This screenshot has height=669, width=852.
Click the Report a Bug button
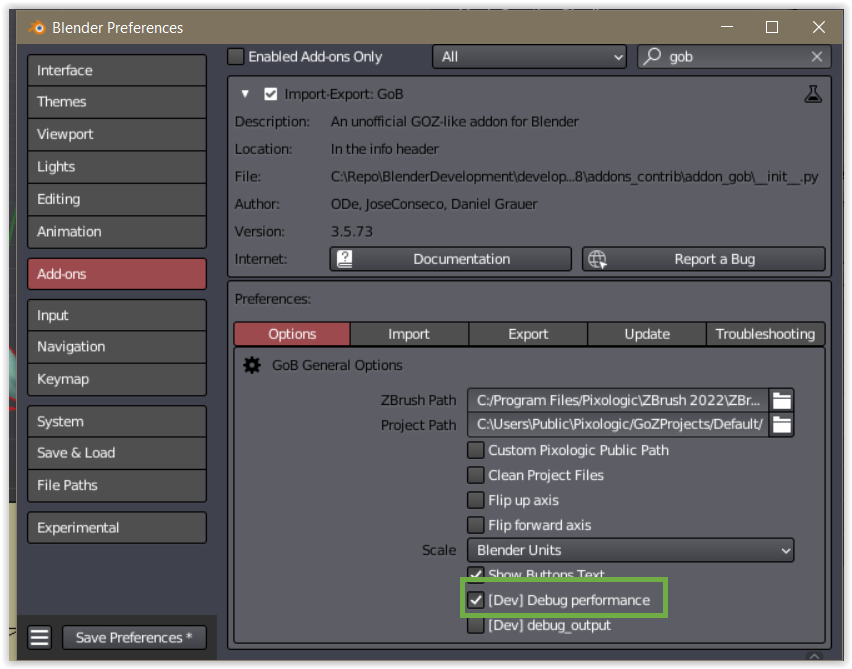pos(704,259)
